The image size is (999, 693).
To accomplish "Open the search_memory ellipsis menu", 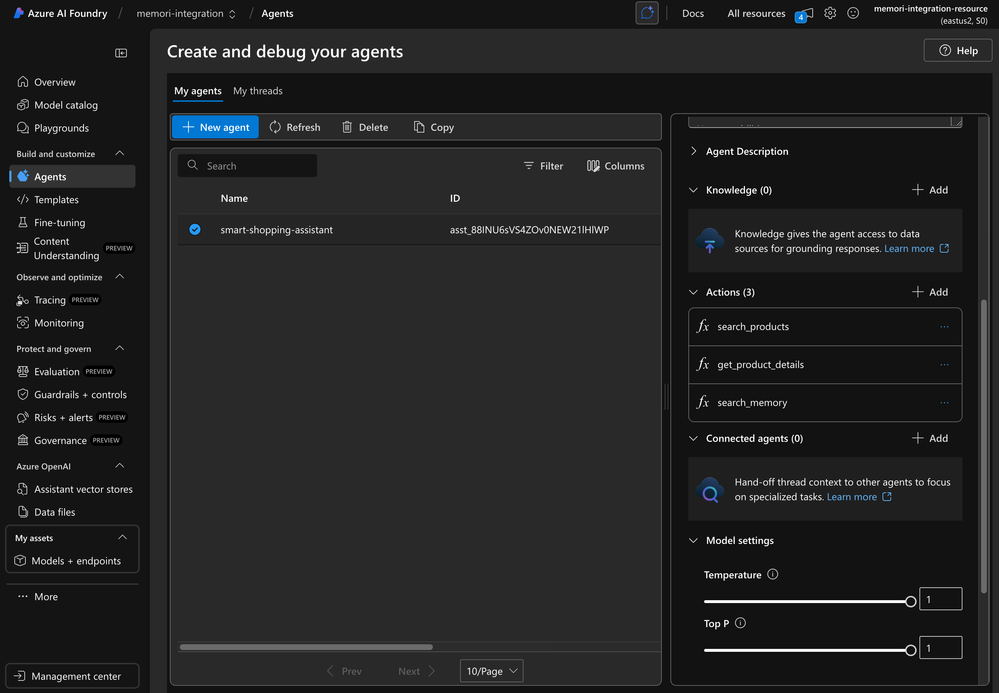I will click(x=944, y=403).
